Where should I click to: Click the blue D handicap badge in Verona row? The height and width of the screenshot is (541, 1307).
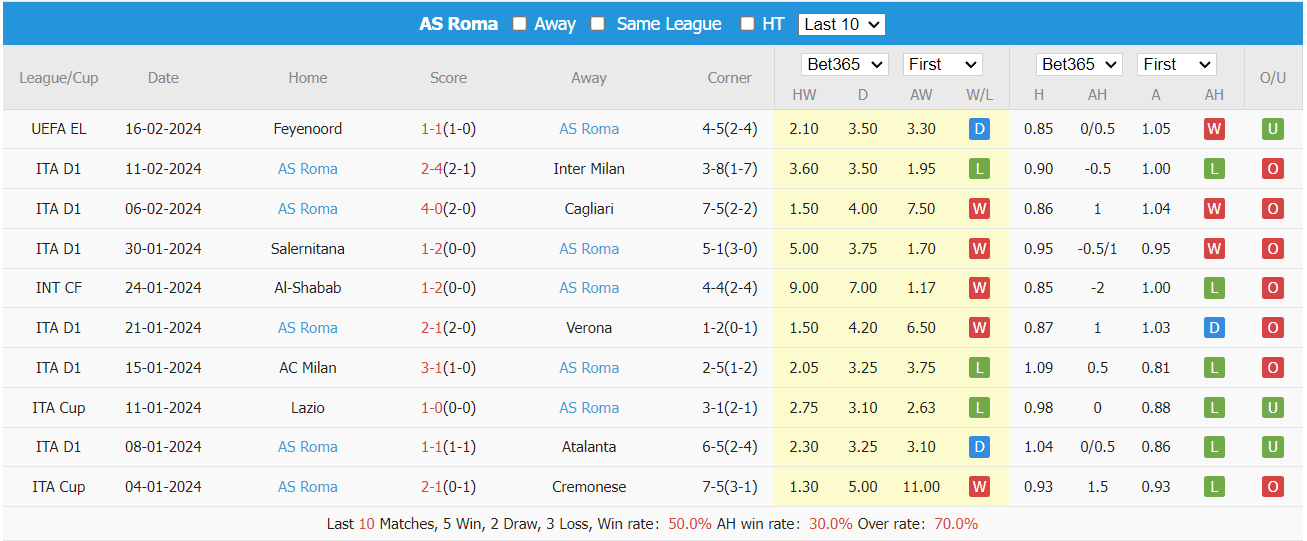(1214, 328)
